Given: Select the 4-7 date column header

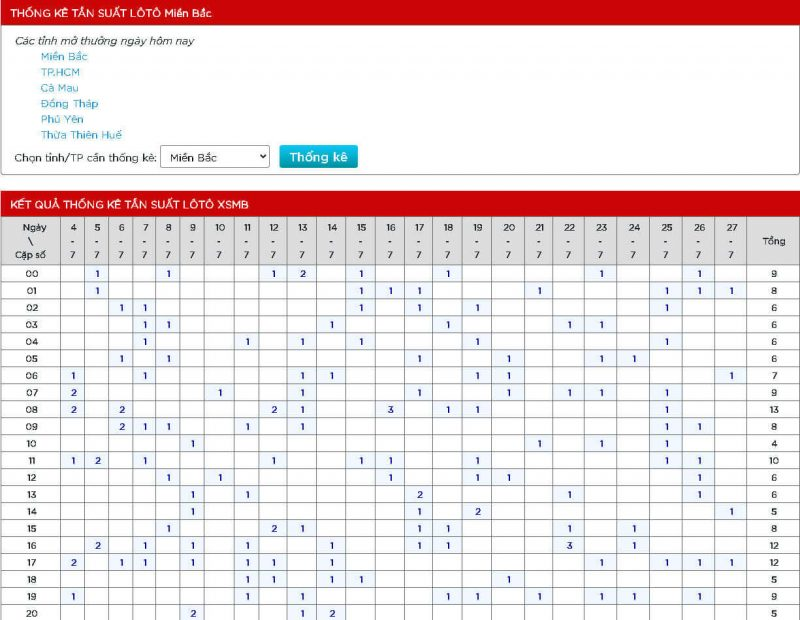Looking at the screenshot, I should coord(73,241).
